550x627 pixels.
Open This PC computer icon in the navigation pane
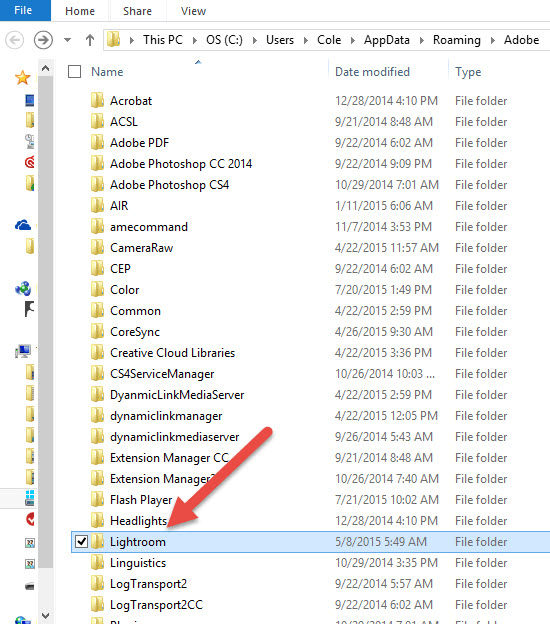(x=23, y=351)
